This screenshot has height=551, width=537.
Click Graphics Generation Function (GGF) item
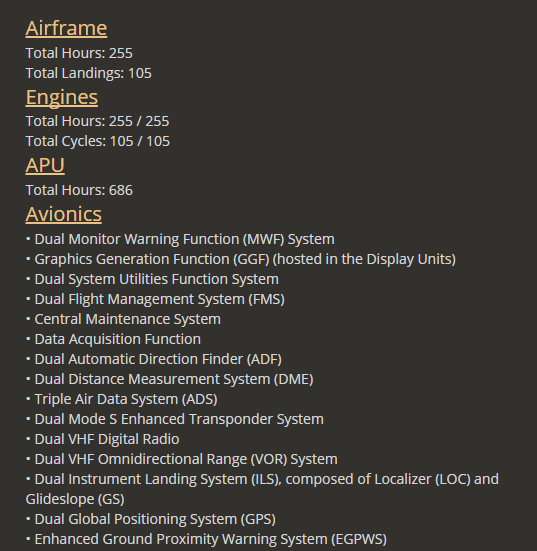(x=241, y=259)
